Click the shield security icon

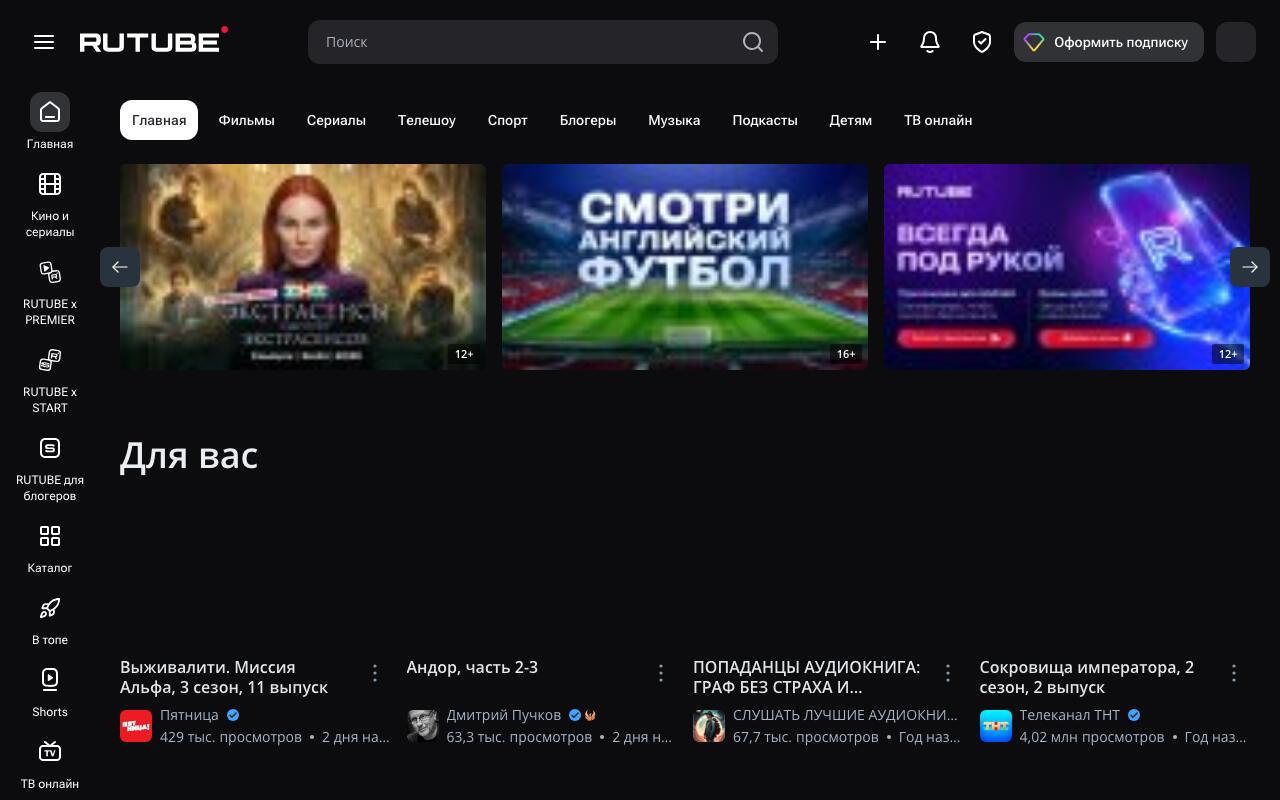click(982, 42)
